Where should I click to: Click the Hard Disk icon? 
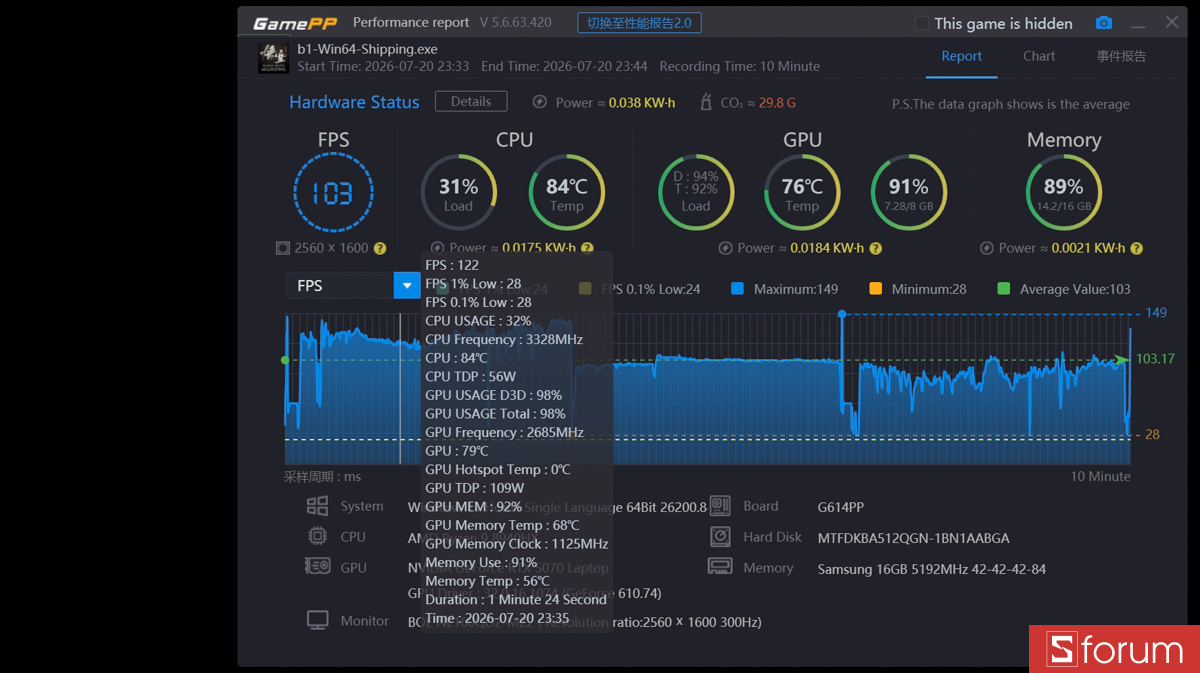tap(720, 537)
